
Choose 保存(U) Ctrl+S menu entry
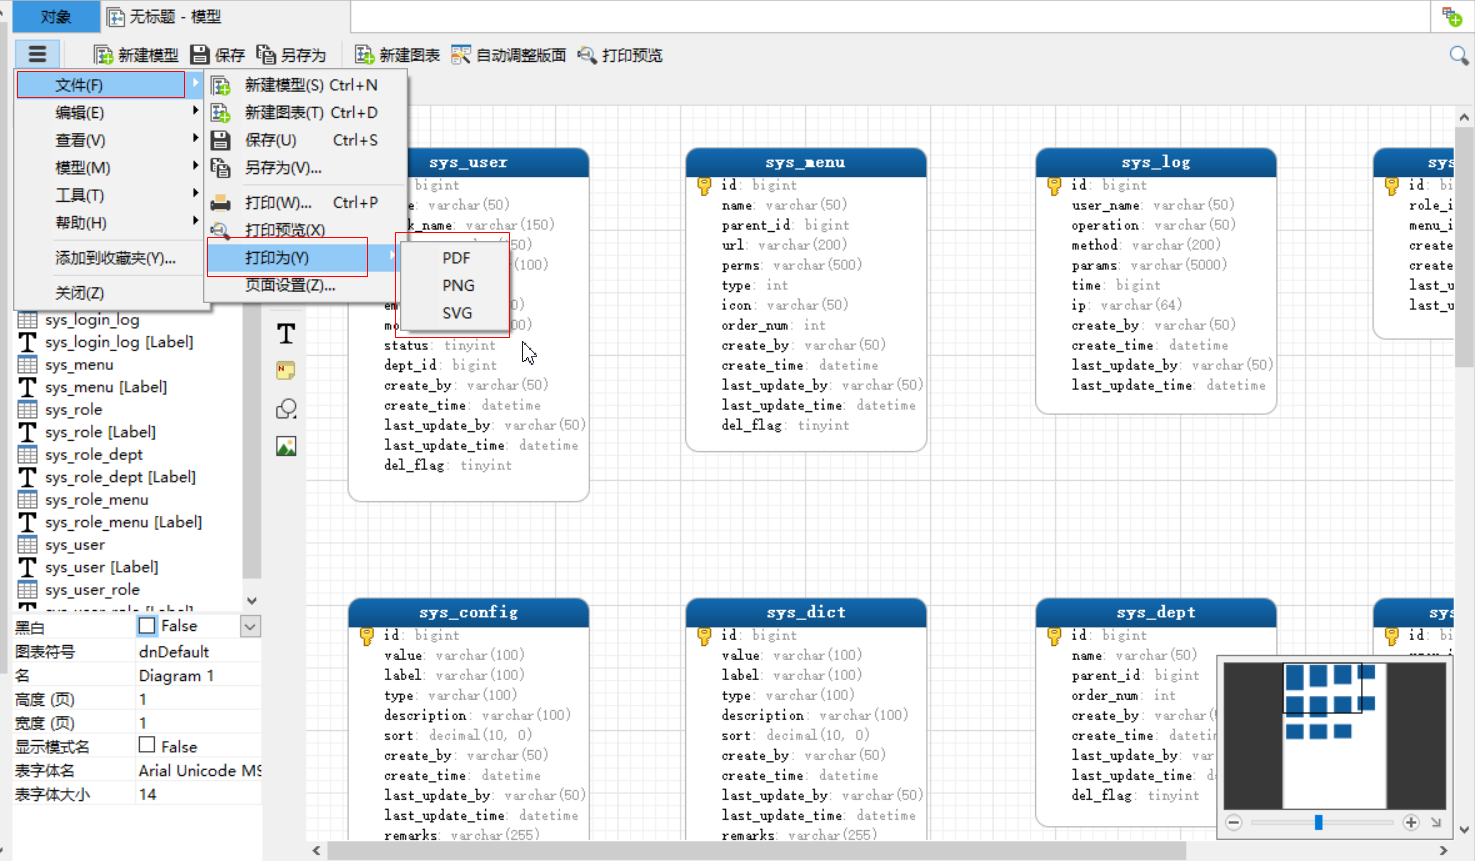coord(306,140)
